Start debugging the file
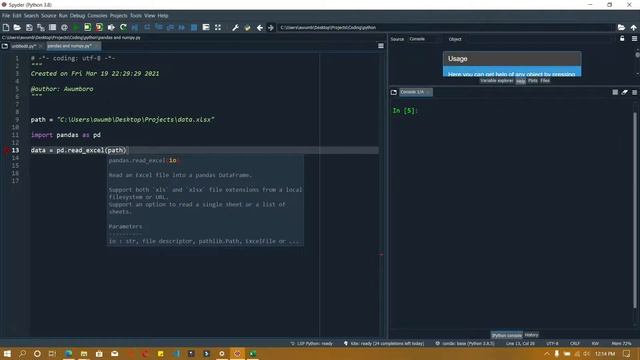The image size is (640, 360). click(x=135, y=27)
